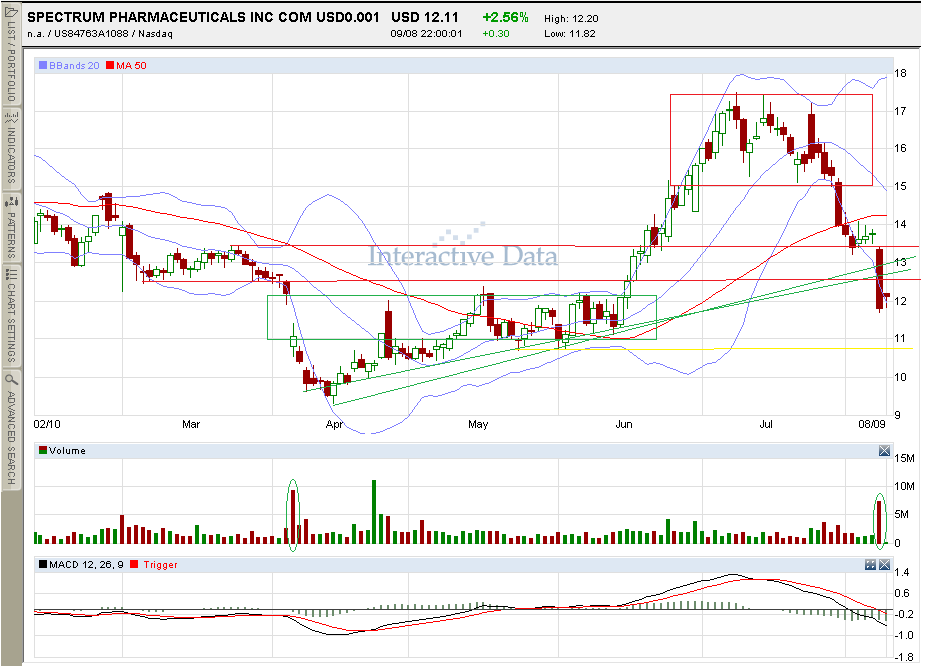The width and height of the screenshot is (937, 666).
Task: Click the Advanced Search magnifier icon
Action: [11, 379]
